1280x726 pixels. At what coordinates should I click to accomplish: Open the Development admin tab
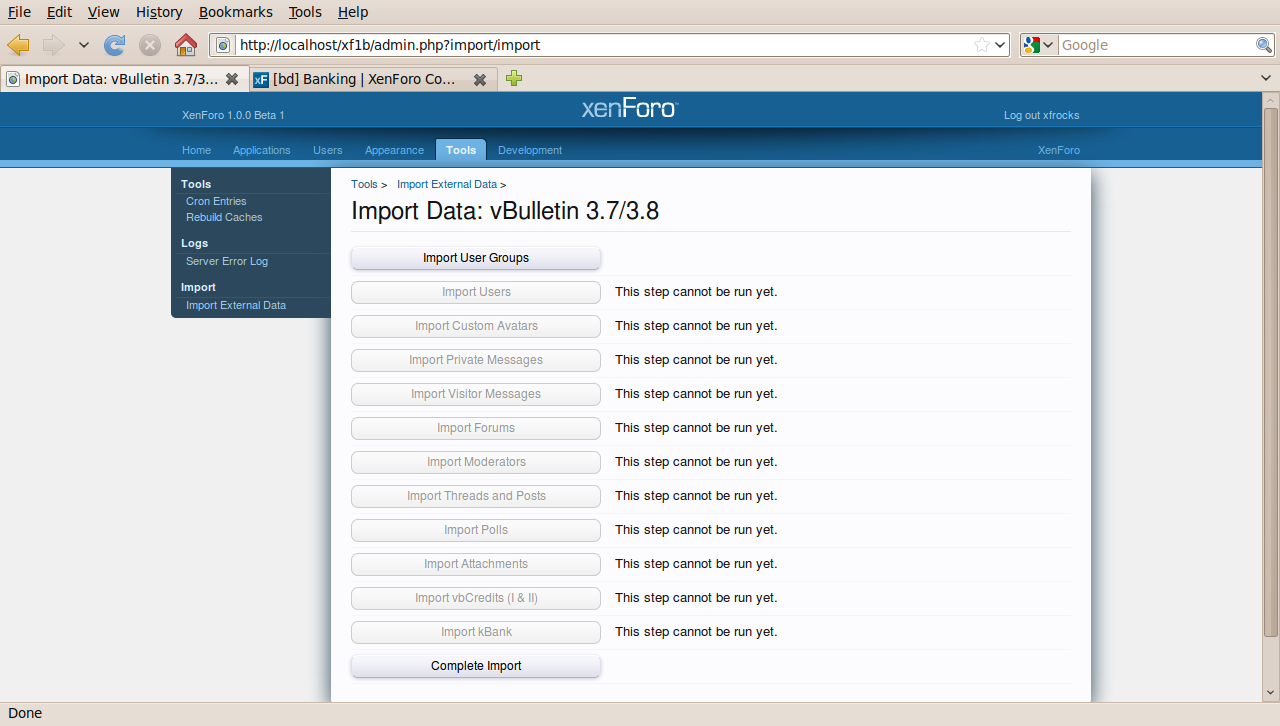pos(530,150)
